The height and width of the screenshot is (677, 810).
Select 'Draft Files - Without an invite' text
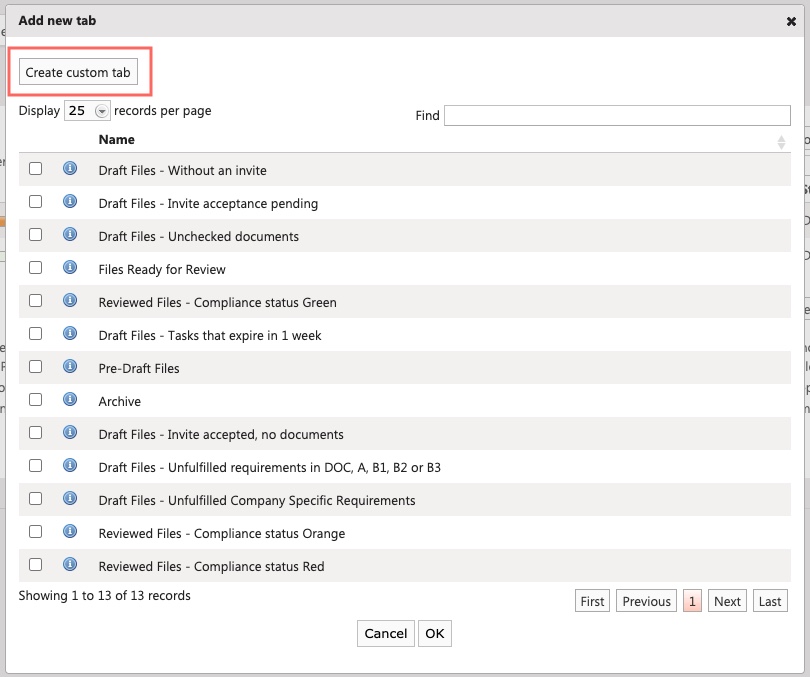[182, 170]
